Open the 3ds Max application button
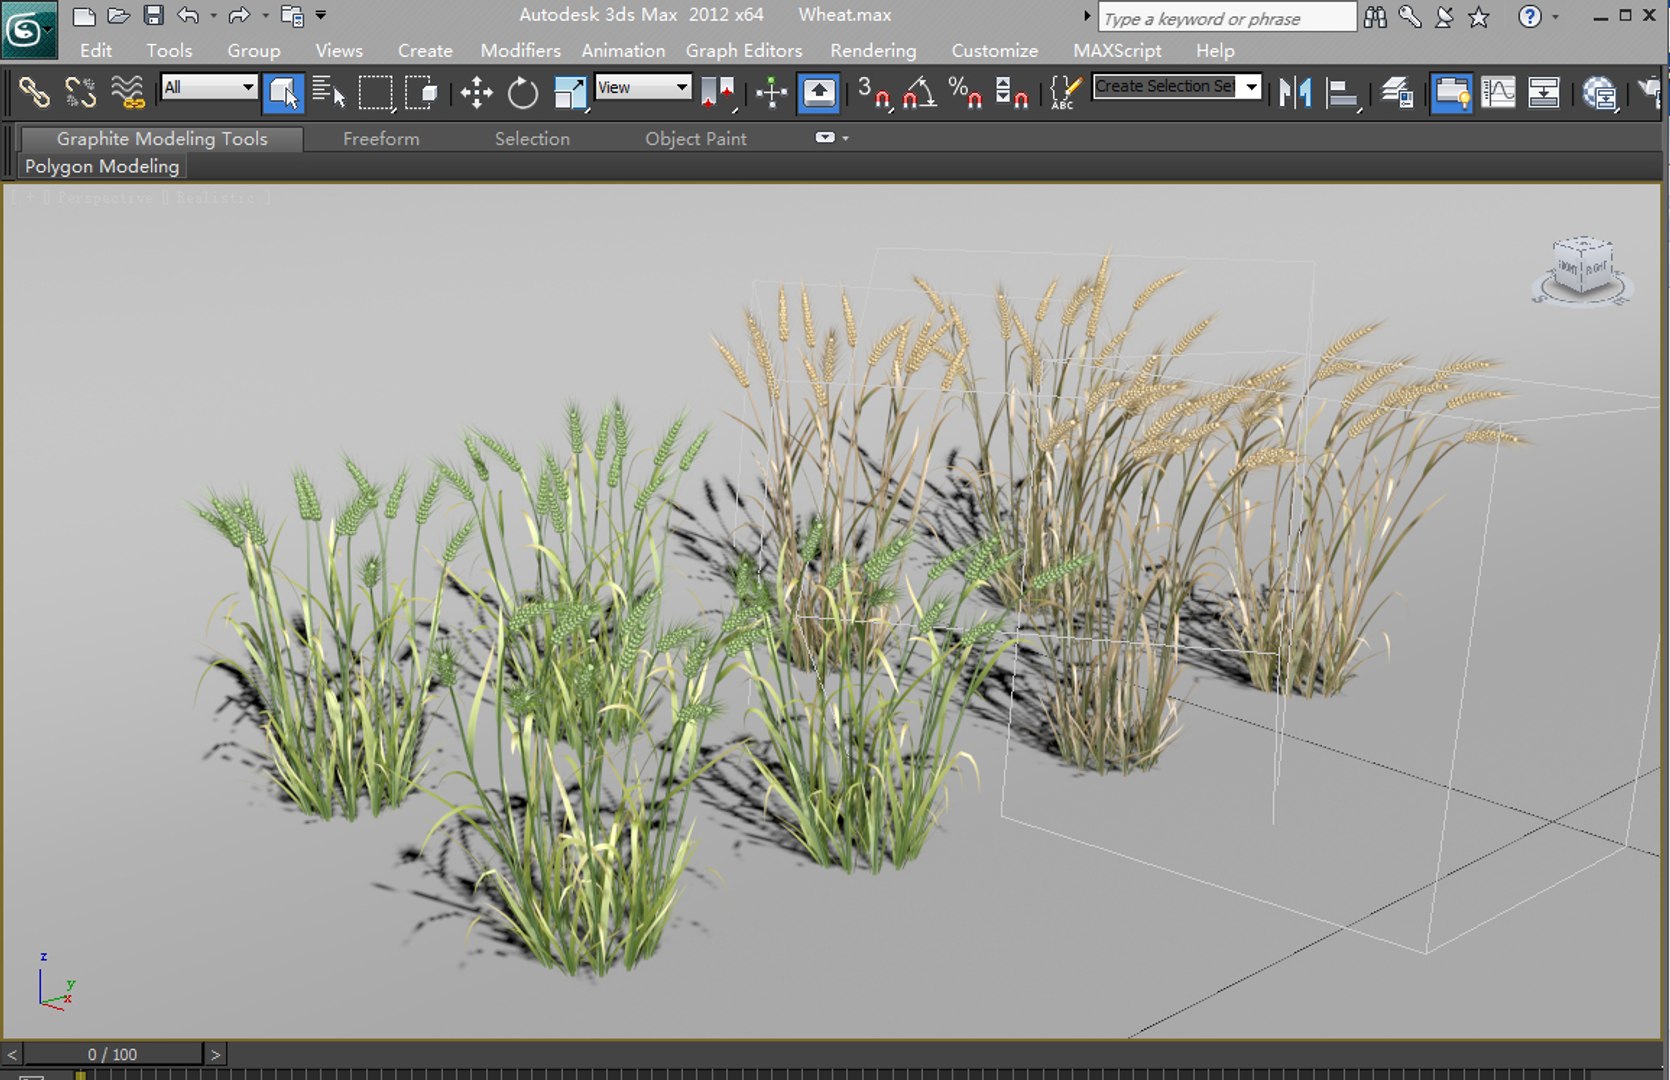 point(27,29)
